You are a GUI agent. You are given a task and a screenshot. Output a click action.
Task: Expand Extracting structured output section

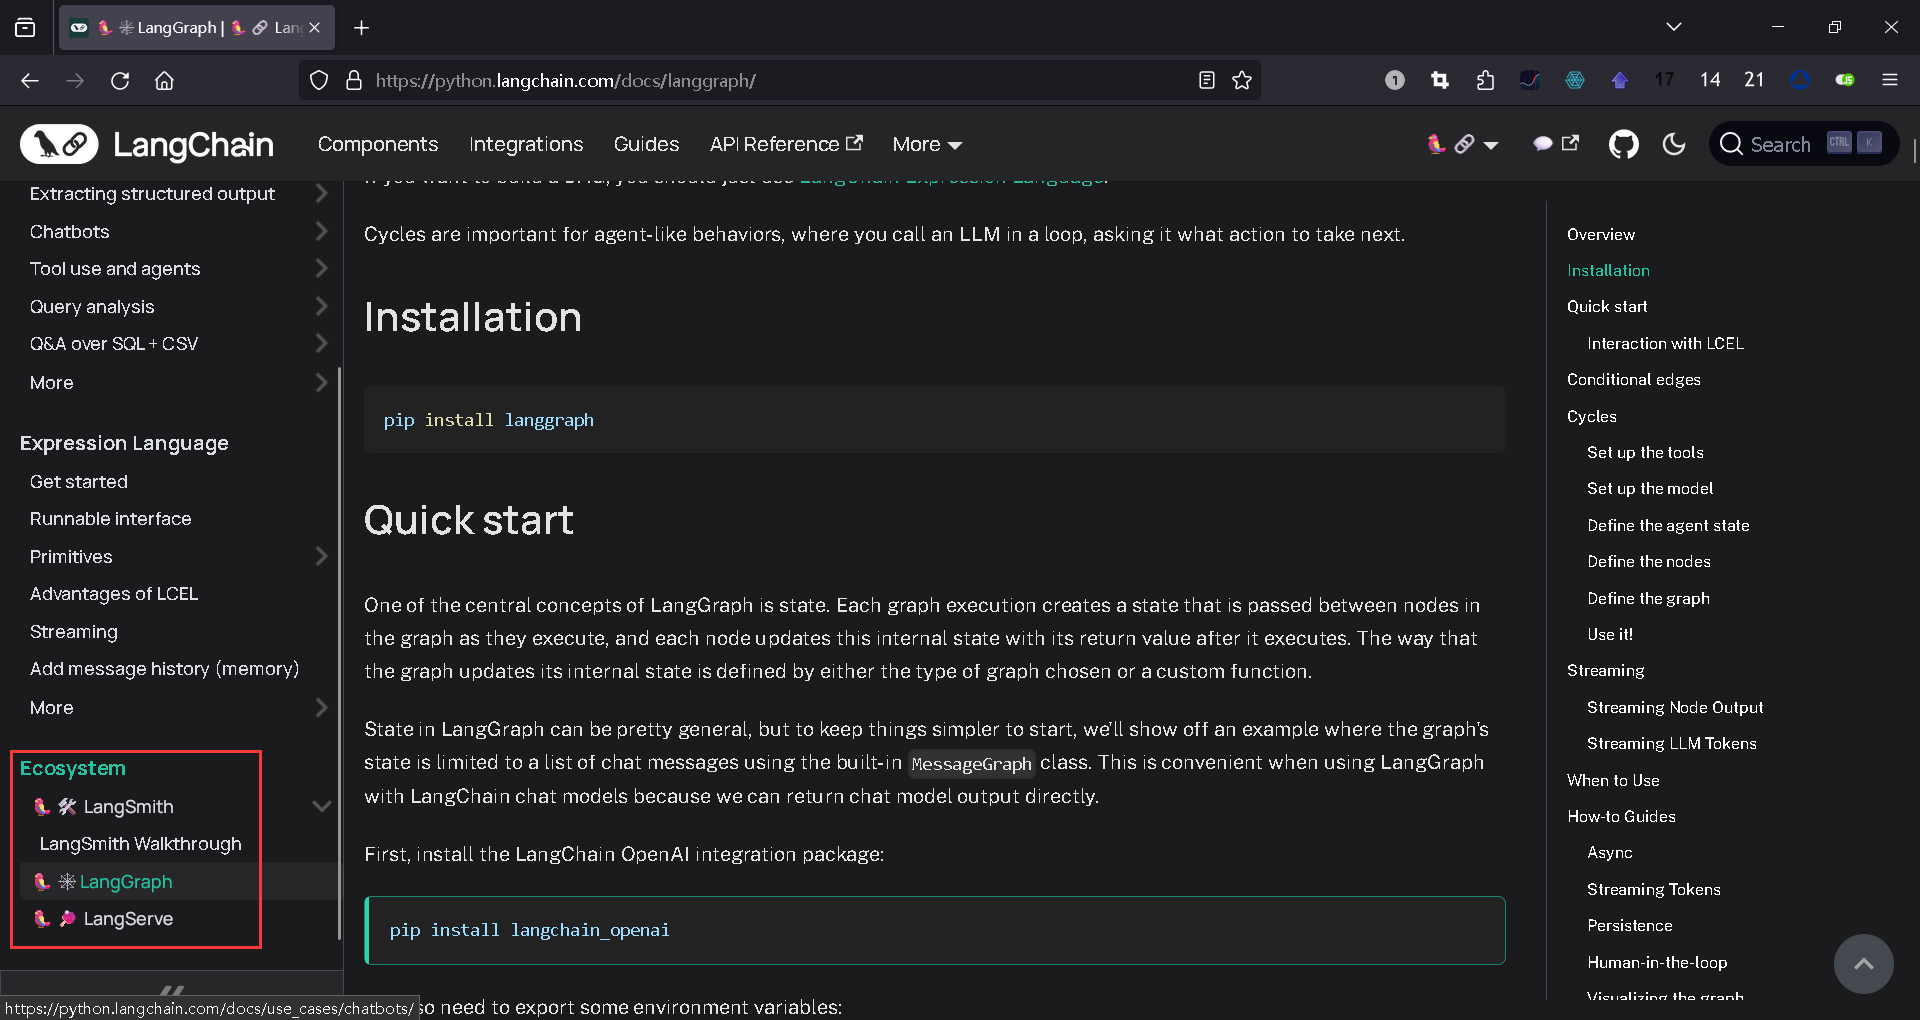(321, 194)
